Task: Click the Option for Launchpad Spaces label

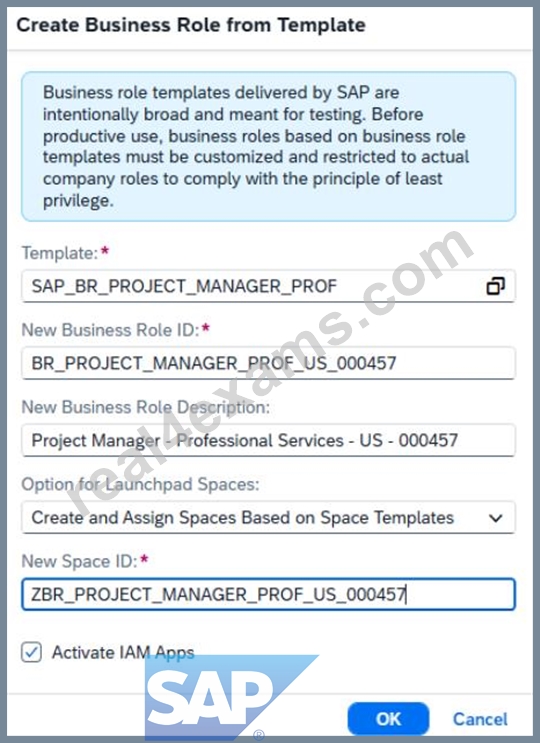Action: (141, 484)
